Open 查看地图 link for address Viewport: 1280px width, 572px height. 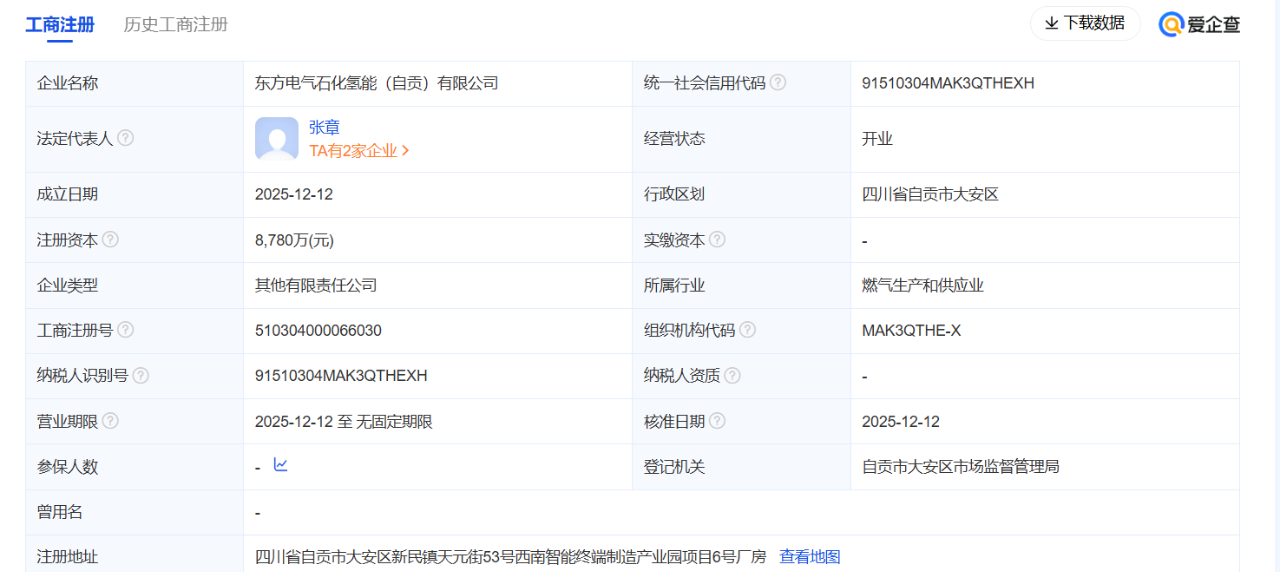coord(810,557)
